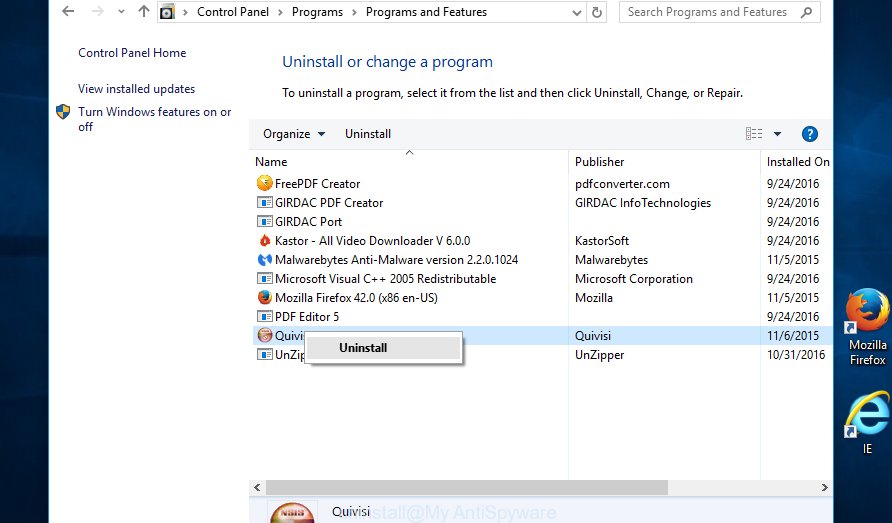Click the Programs breadcrumb in address bar
892x523 pixels.
point(317,13)
